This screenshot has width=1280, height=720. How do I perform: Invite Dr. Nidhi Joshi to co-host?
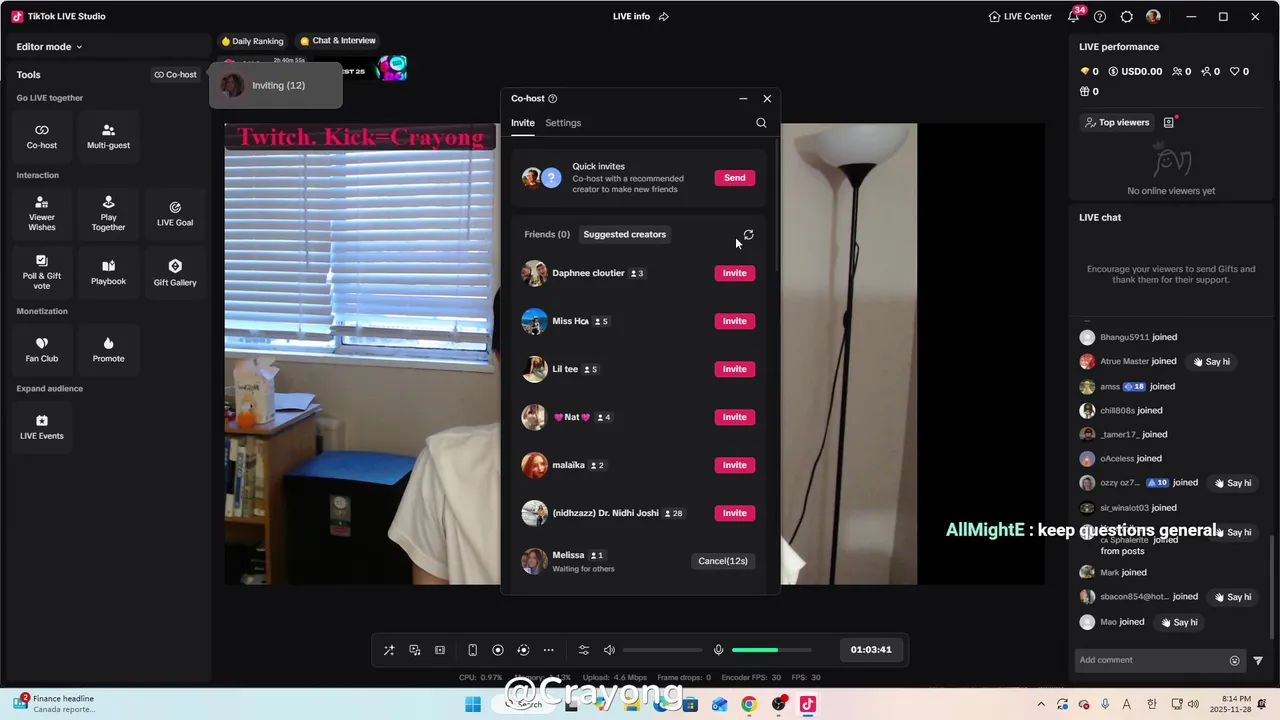(x=734, y=513)
